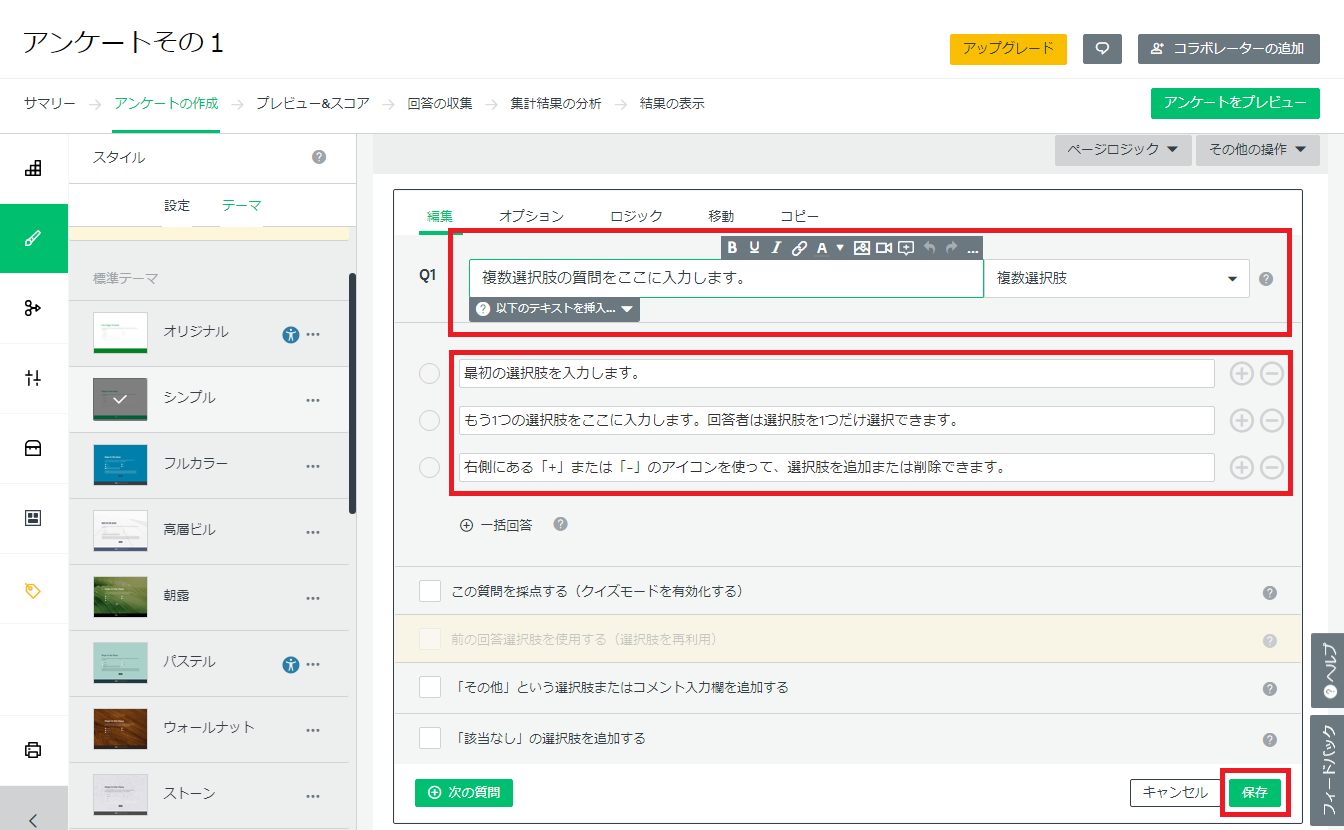Screen dimensions: 1344x830
Task: Open the paintbrush style sidebar icon
Action: (x=33, y=238)
